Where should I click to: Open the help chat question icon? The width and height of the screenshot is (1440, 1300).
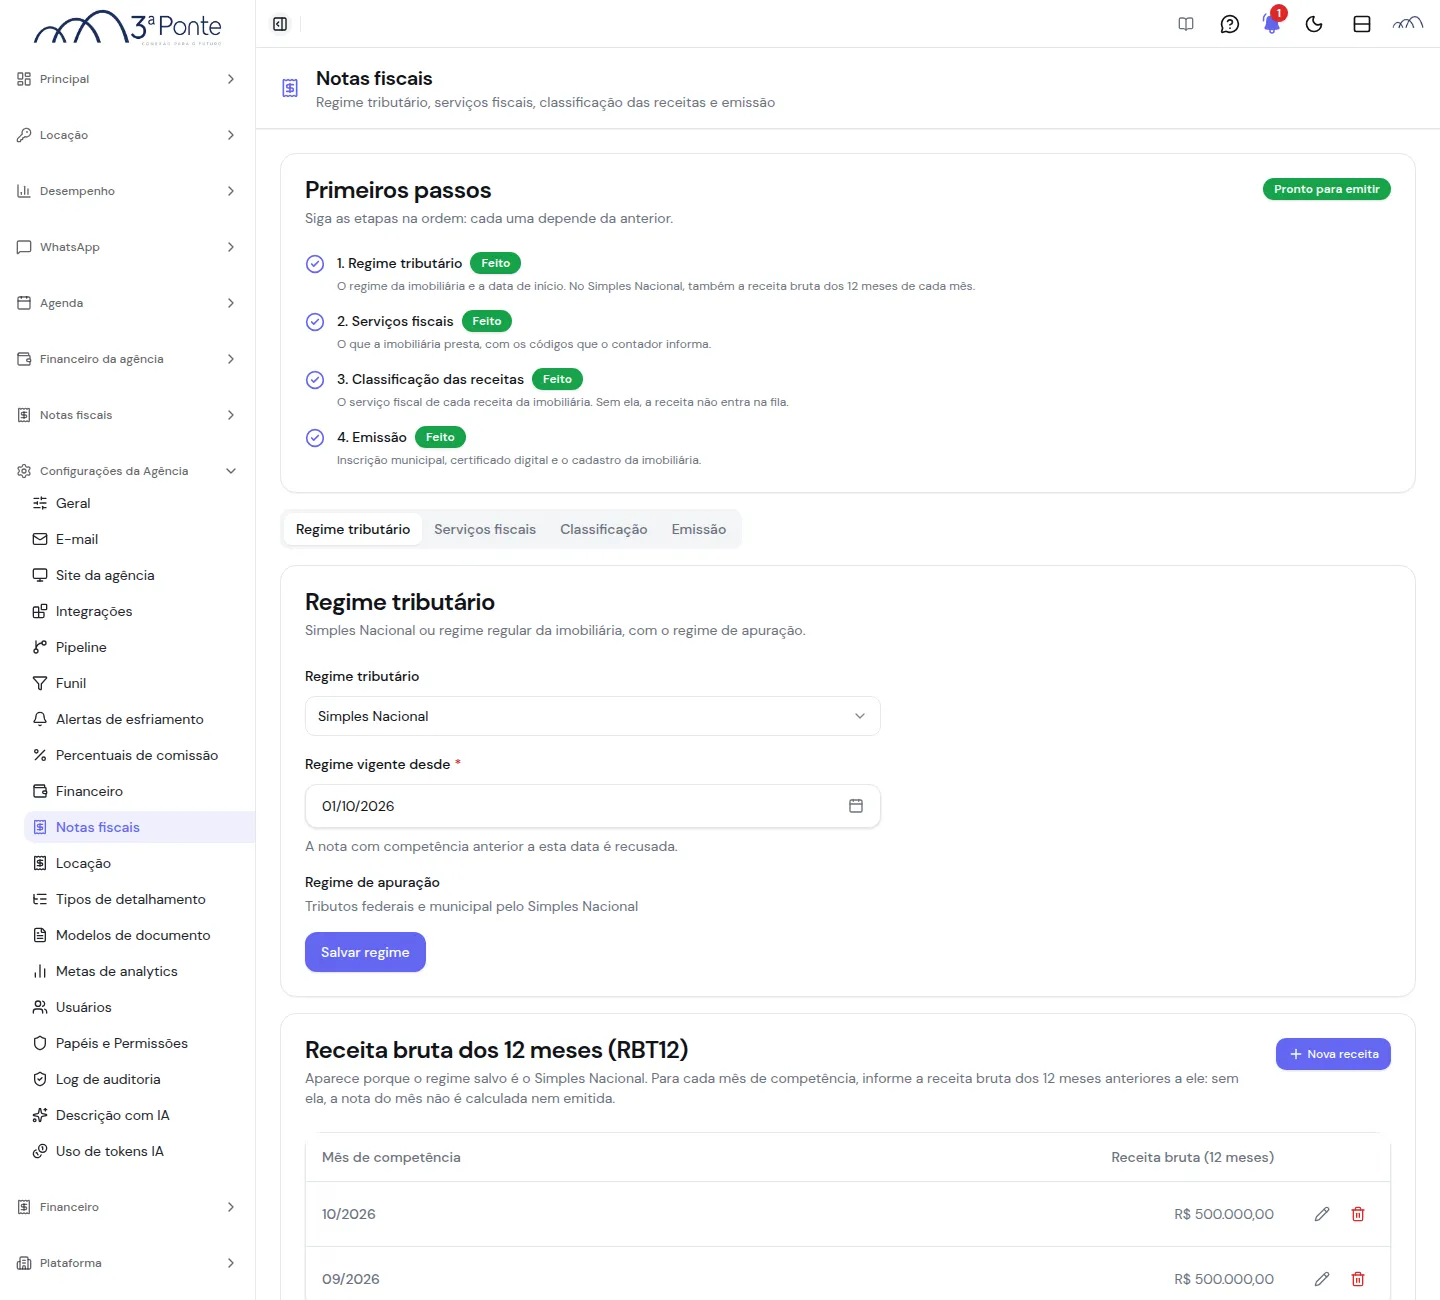[1230, 24]
